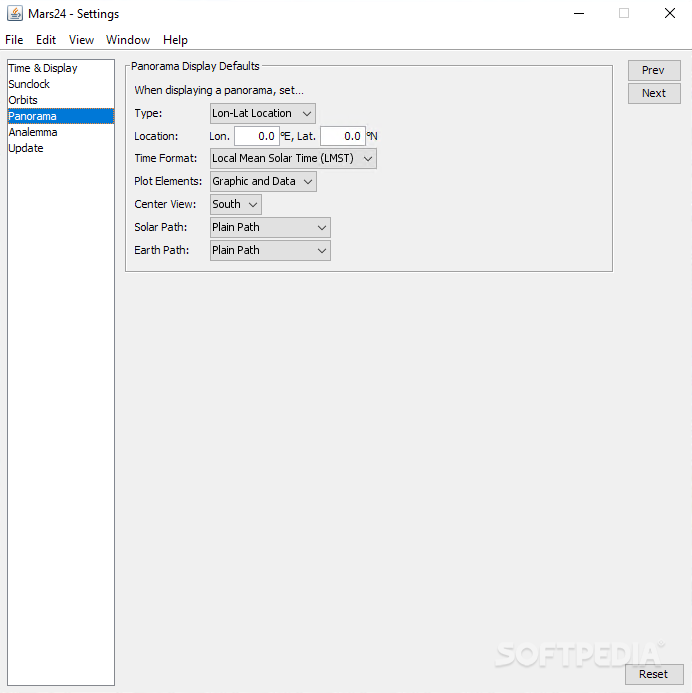This screenshot has height=693, width=692.
Task: Open the Plot Elements dropdown
Action: coord(263,182)
